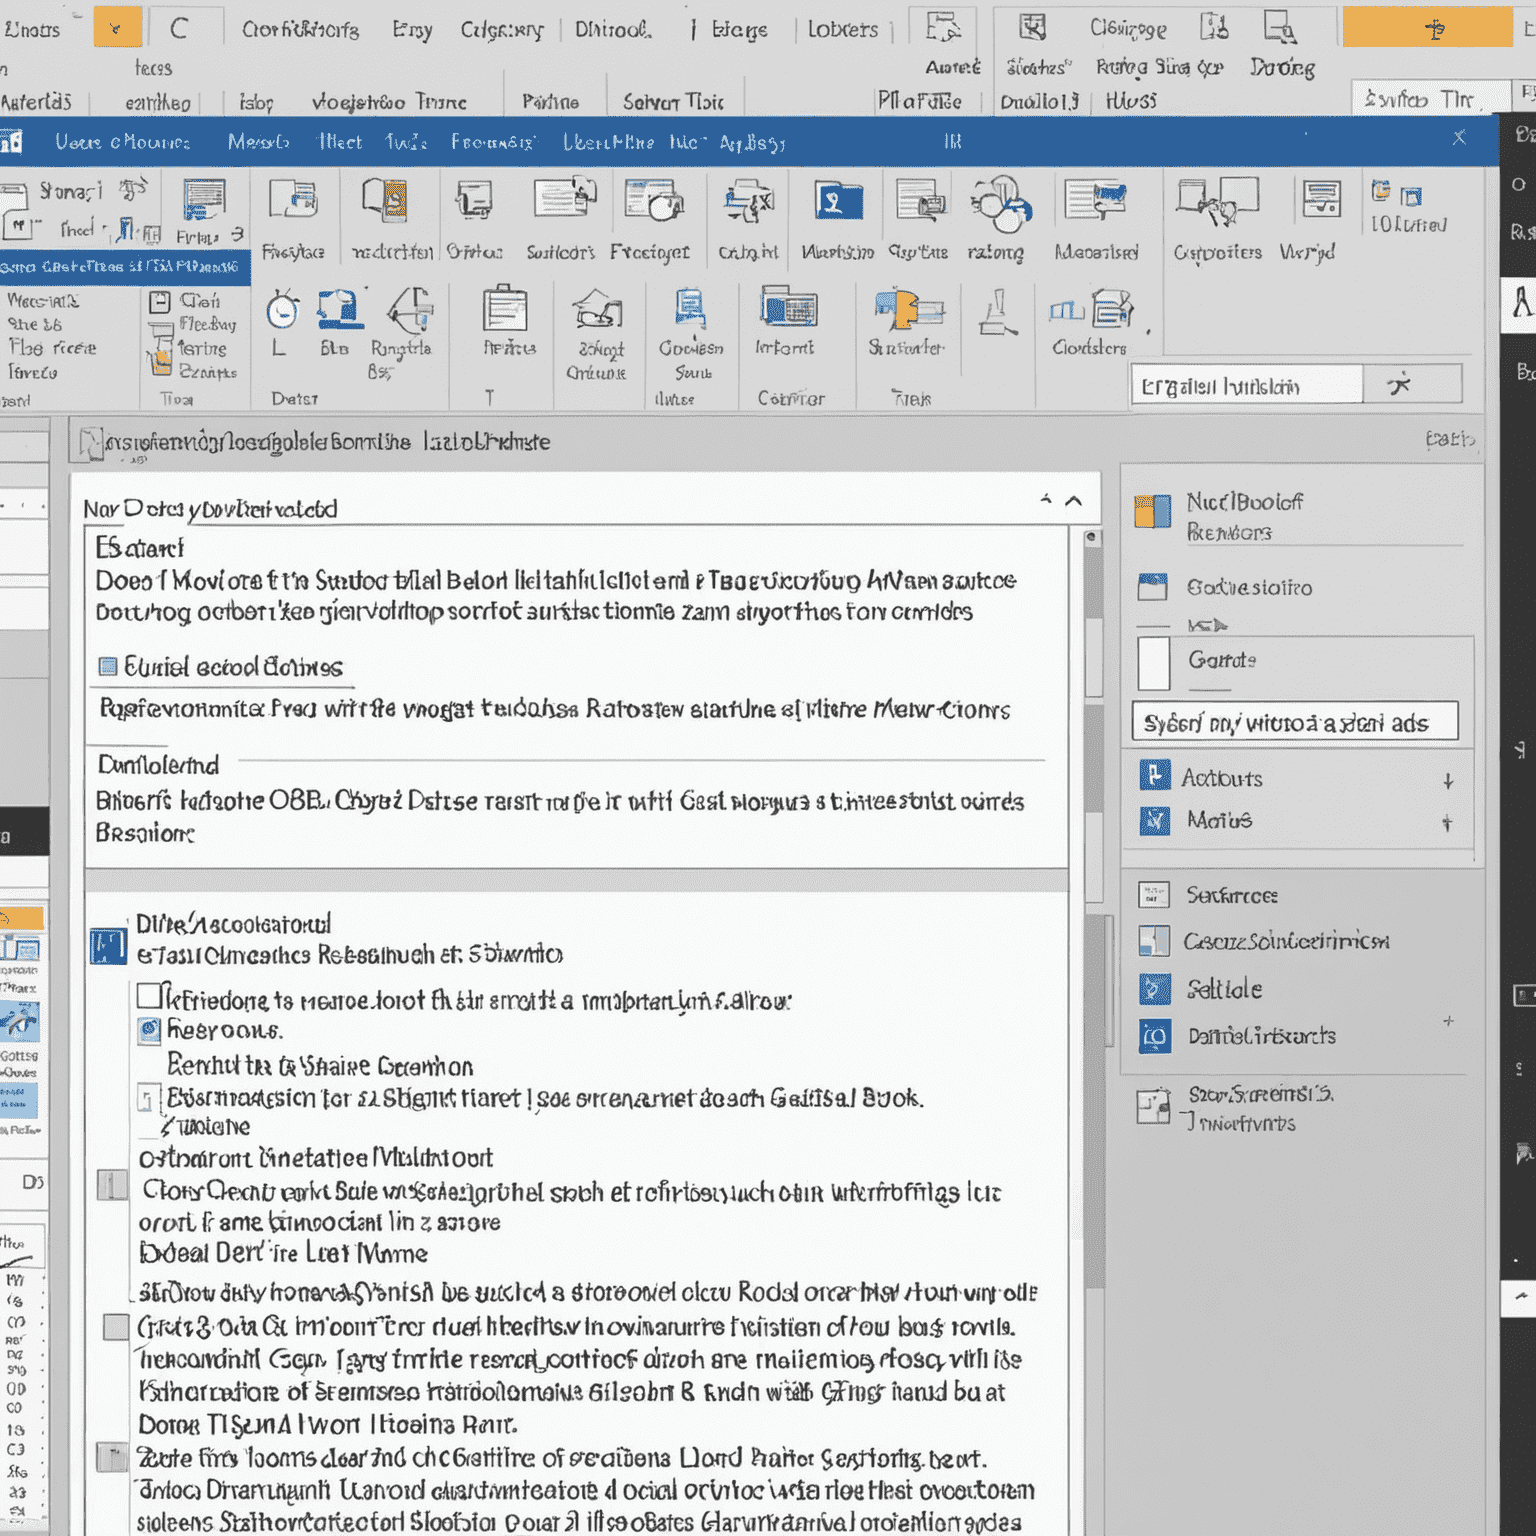The width and height of the screenshot is (1536, 1536).
Task: Click the Crtn.hl ribbon icon
Action: (748, 202)
